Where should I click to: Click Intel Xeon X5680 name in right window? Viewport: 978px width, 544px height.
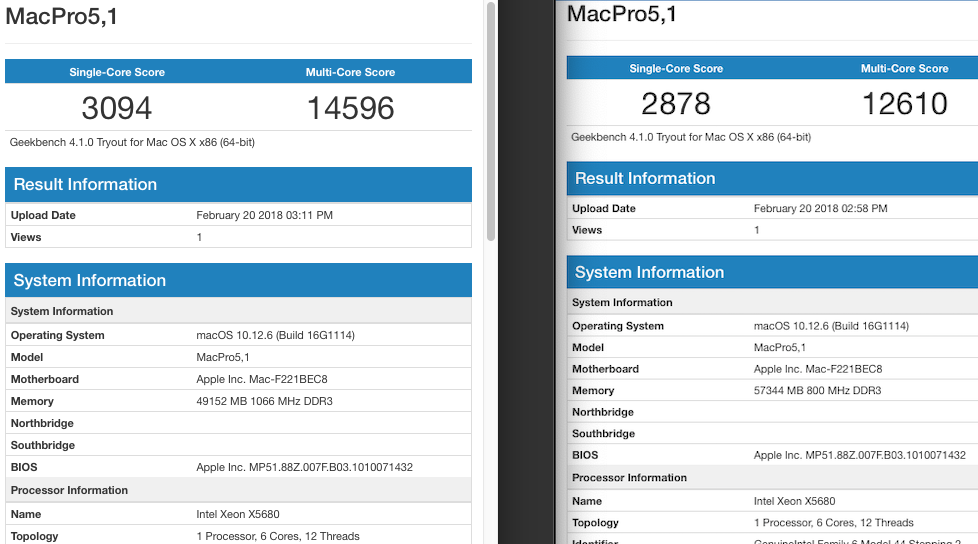pyautogui.click(x=794, y=501)
